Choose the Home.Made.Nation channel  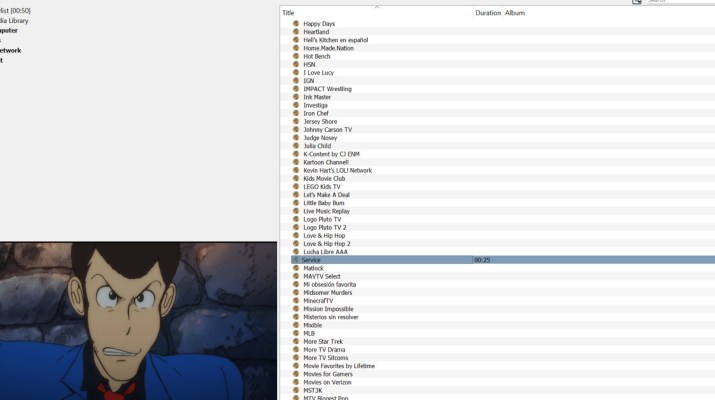click(328, 48)
